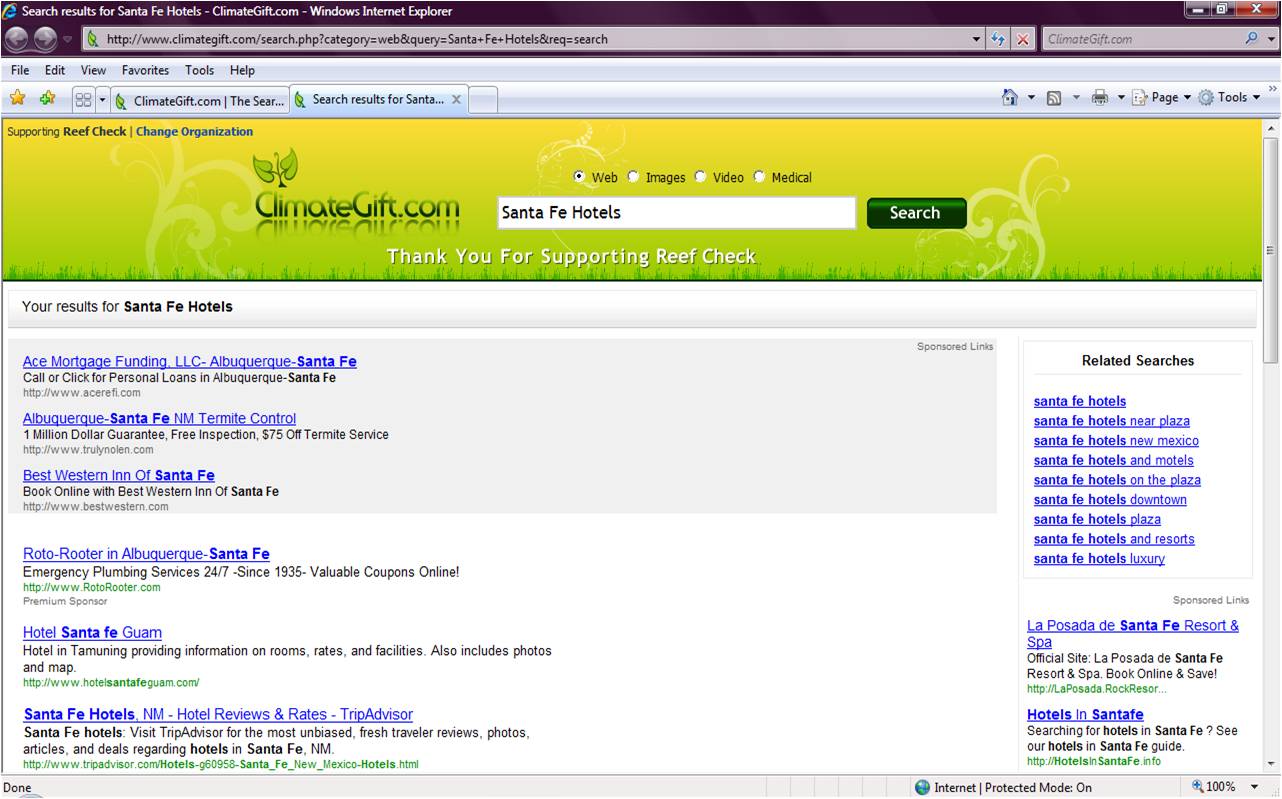Open the Hotels In Santafe sponsored link
1282x799 pixels.
click(x=1085, y=715)
